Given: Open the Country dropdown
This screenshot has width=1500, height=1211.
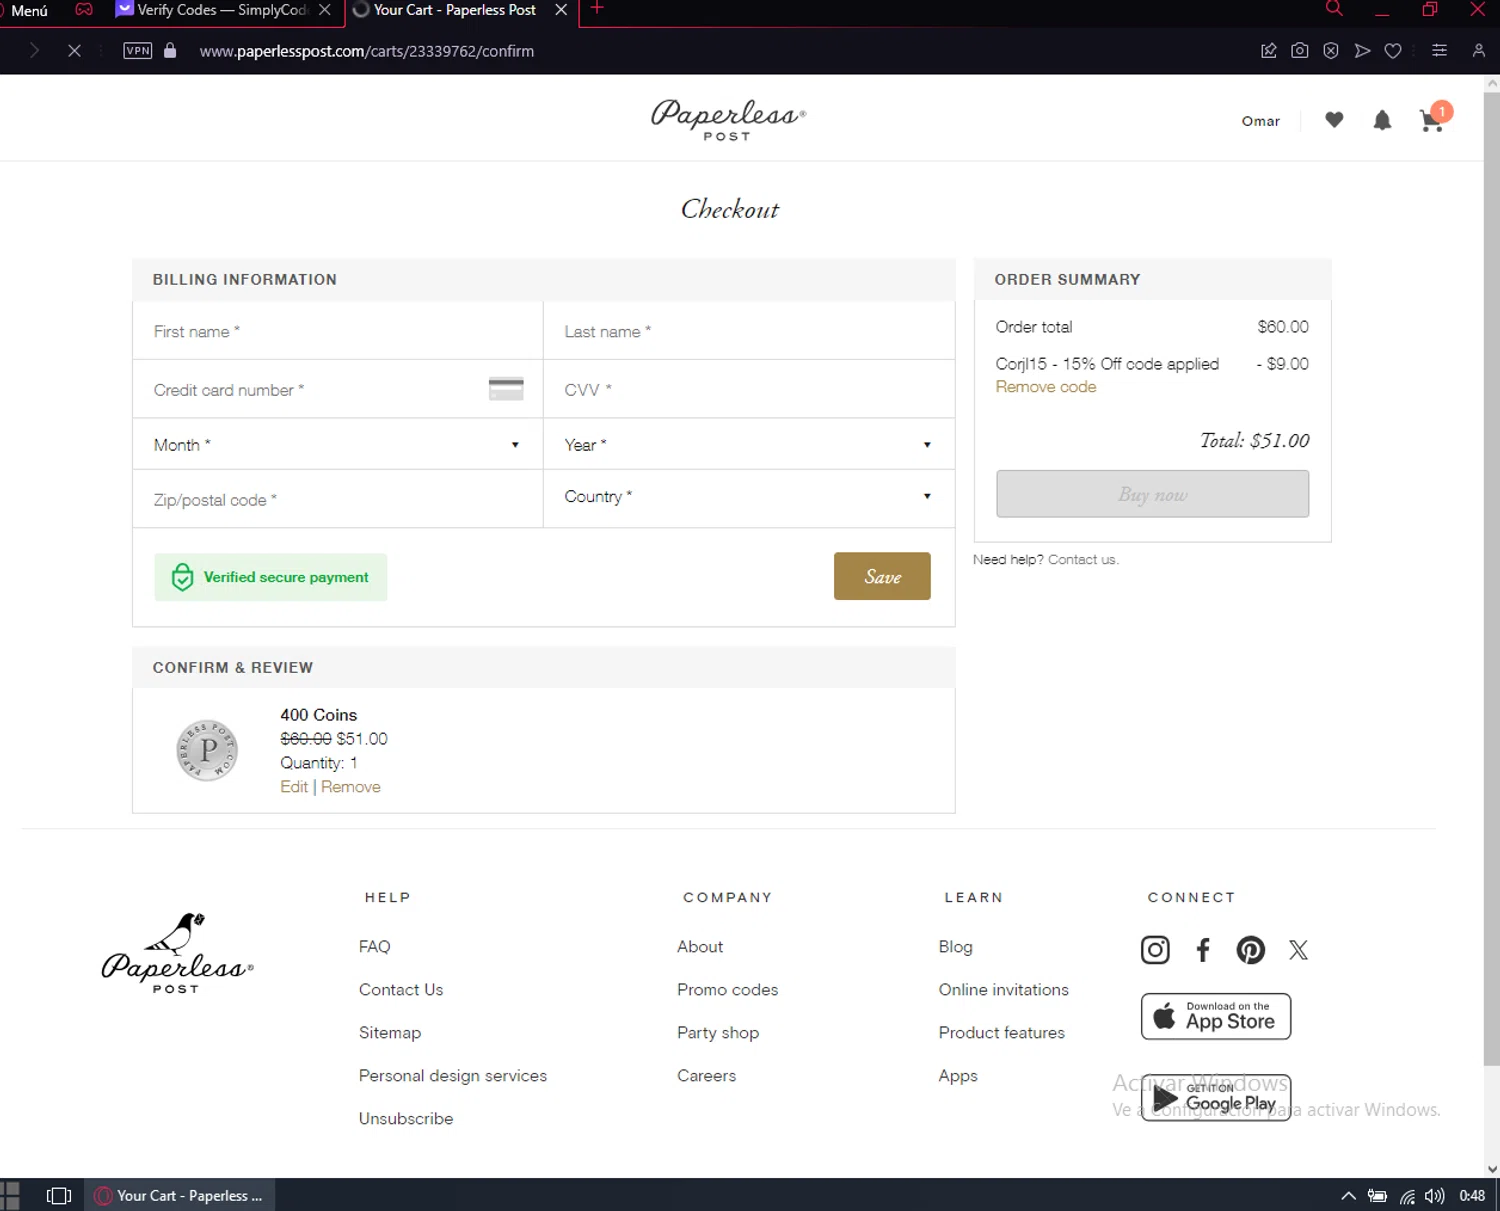Looking at the screenshot, I should (749, 497).
